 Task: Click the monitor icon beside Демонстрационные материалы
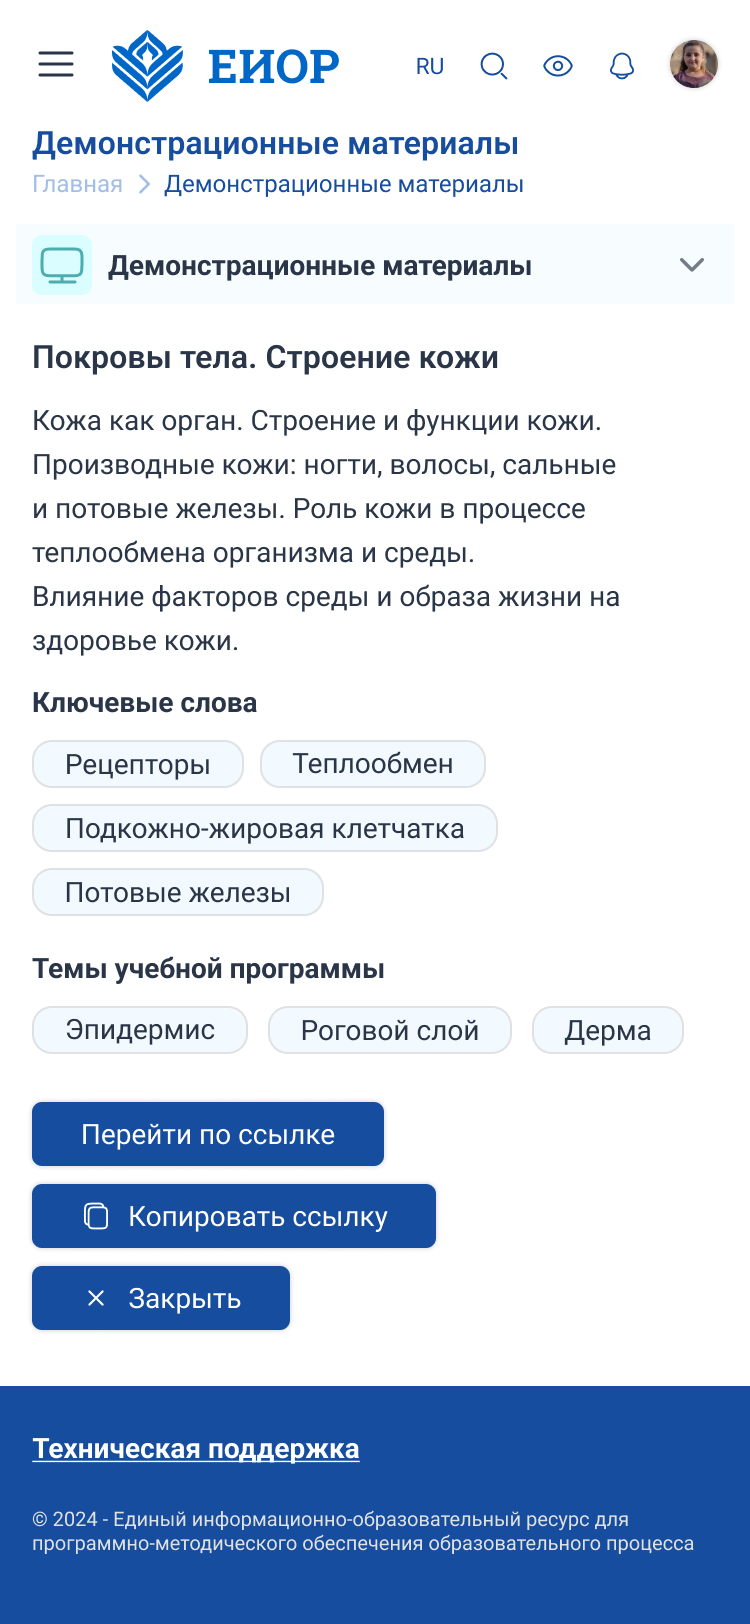62,265
